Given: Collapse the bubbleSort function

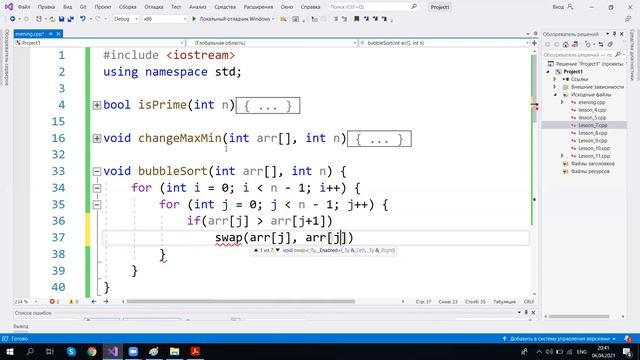Looking at the screenshot, I should tap(97, 171).
